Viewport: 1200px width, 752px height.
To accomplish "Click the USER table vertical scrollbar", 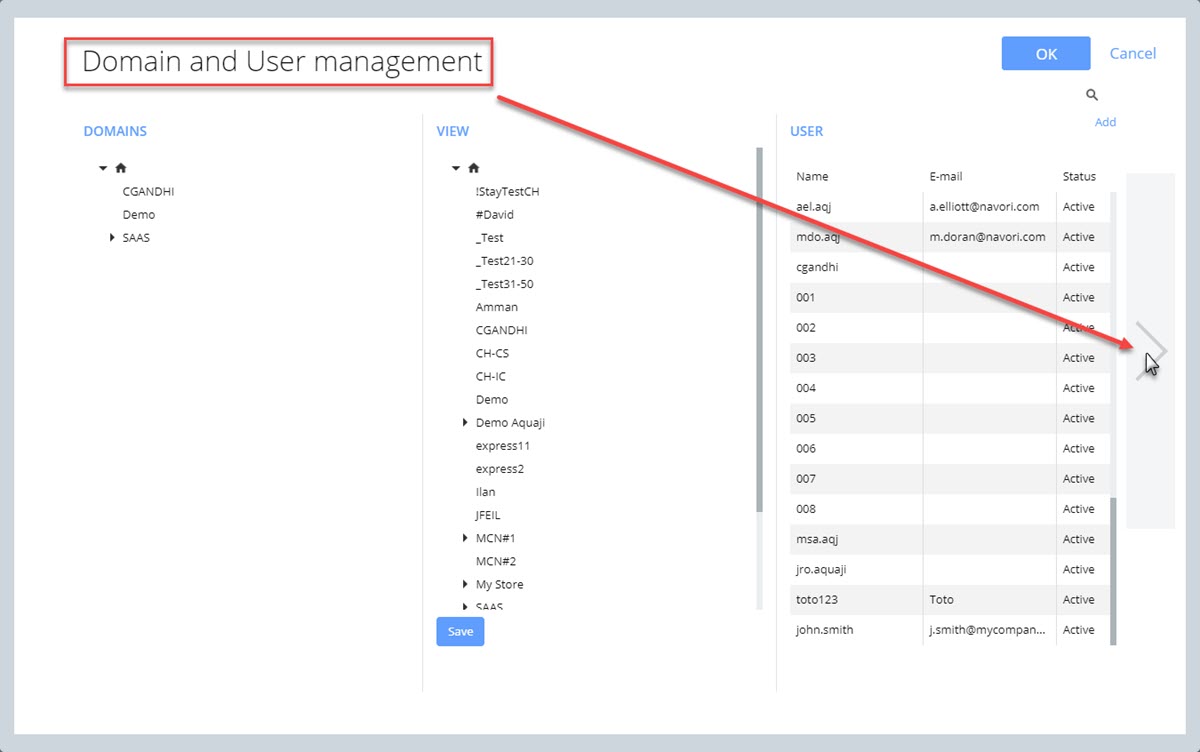I will [x=1113, y=569].
